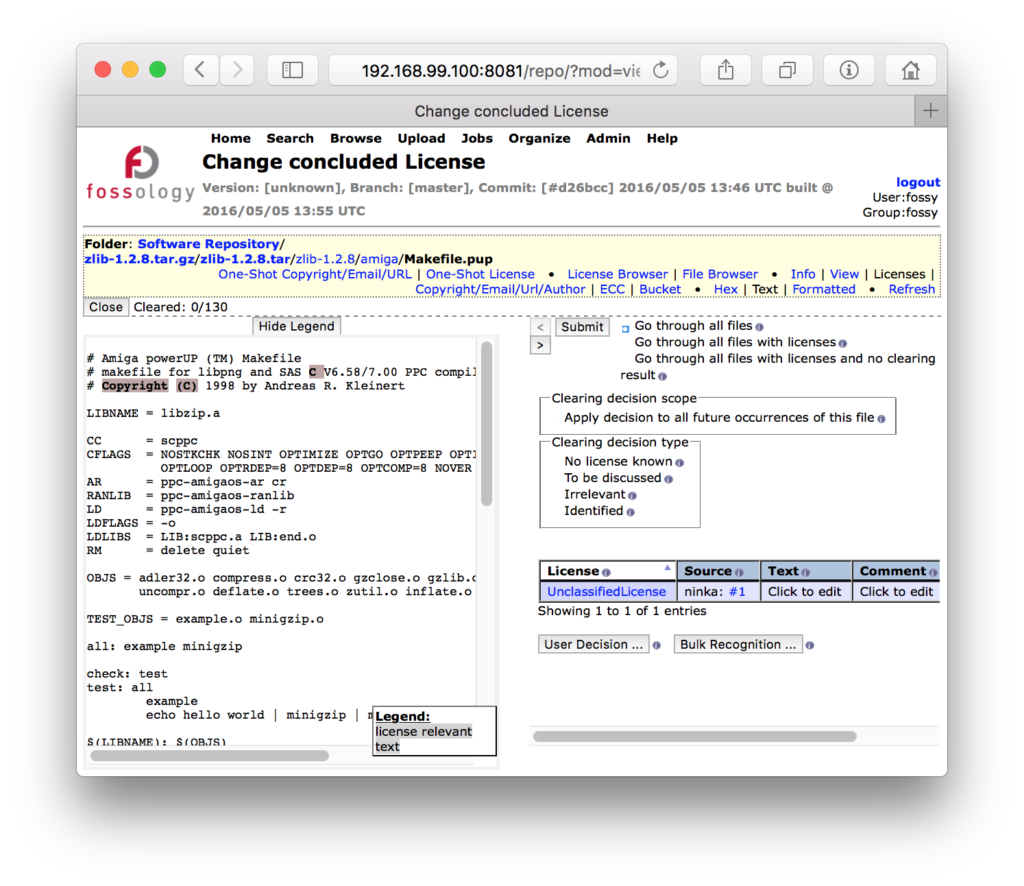The image size is (1024, 886).
Task: Select the Change concluded License tab
Action: [x=496, y=111]
